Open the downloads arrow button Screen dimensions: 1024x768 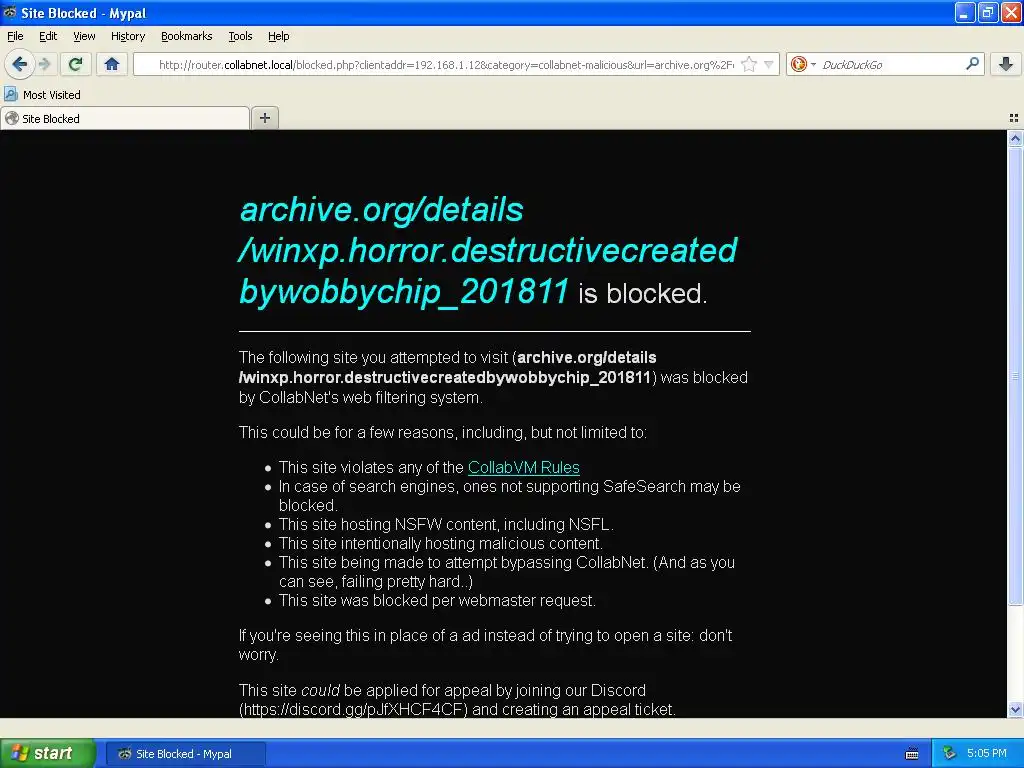[1006, 64]
